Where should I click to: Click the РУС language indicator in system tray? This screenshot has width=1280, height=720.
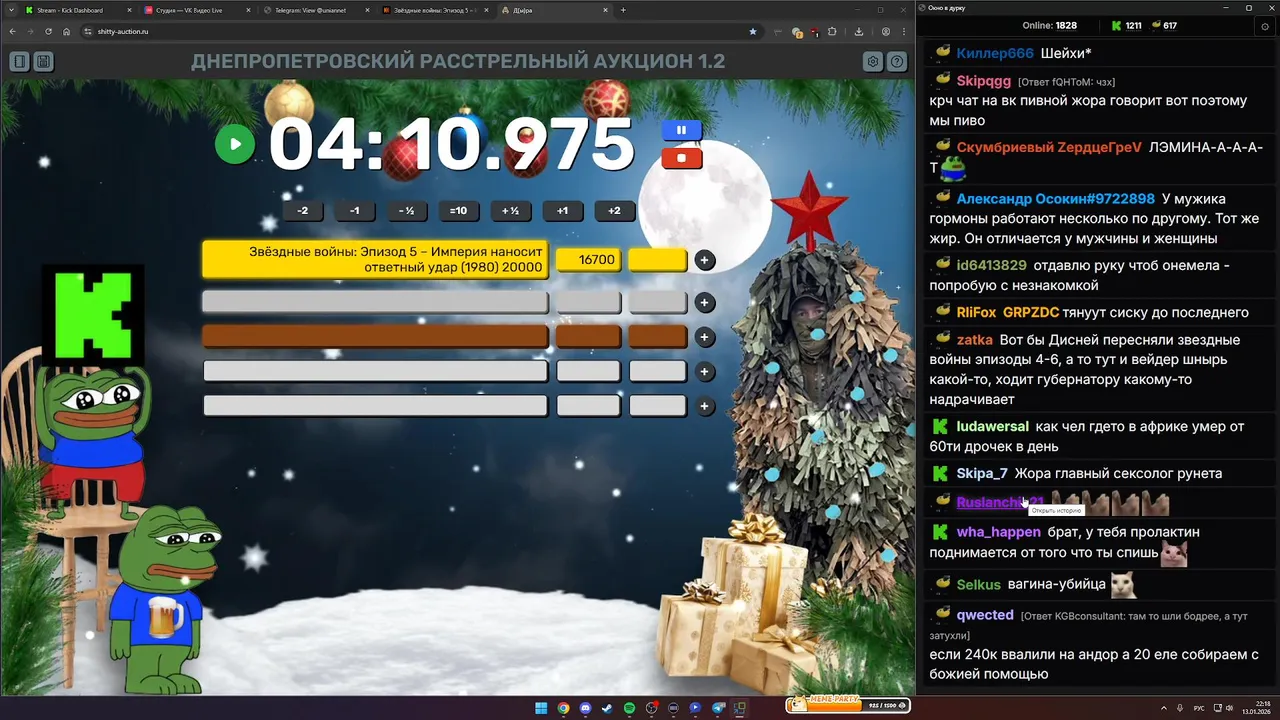1199,708
